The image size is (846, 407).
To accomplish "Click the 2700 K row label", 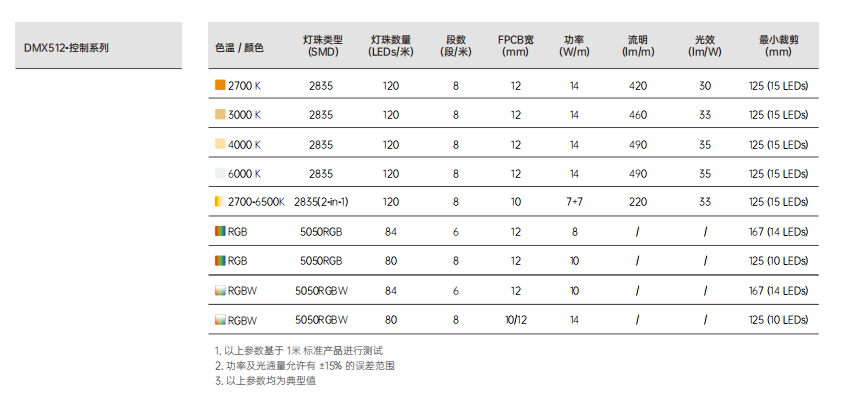I will pos(244,85).
